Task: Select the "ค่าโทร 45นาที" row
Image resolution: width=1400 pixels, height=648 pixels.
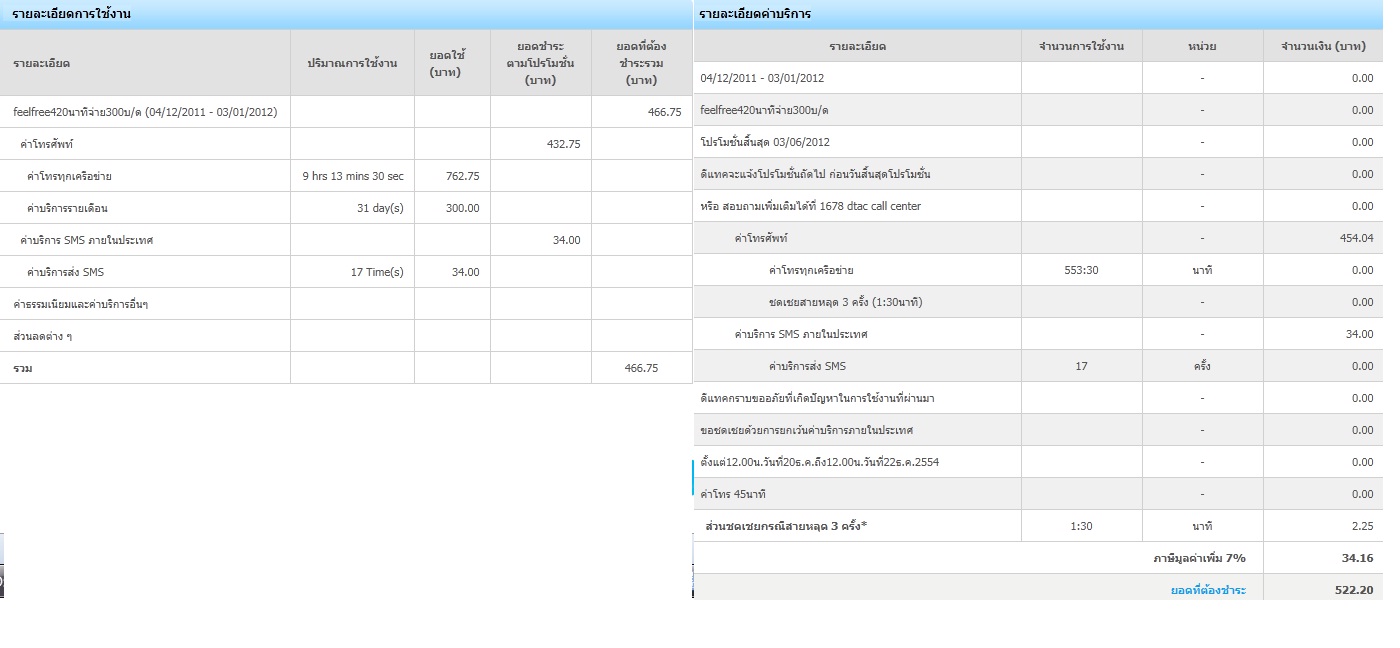Action: pyautogui.click(x=1038, y=494)
